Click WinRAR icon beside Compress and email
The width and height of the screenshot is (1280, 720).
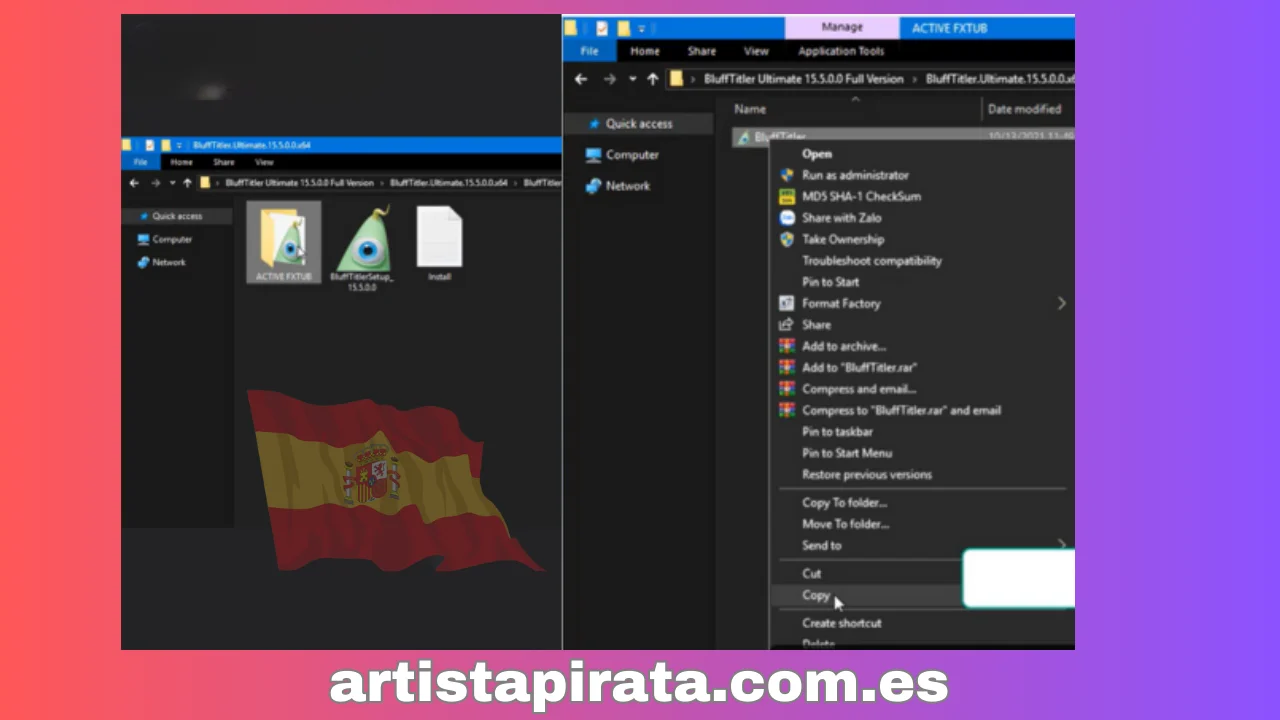[x=787, y=389]
